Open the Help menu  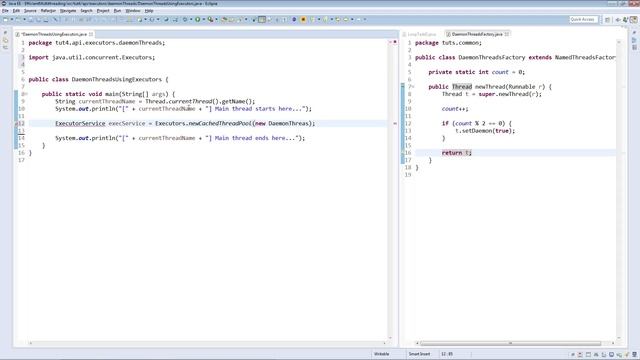pyautogui.click(x=149, y=11)
